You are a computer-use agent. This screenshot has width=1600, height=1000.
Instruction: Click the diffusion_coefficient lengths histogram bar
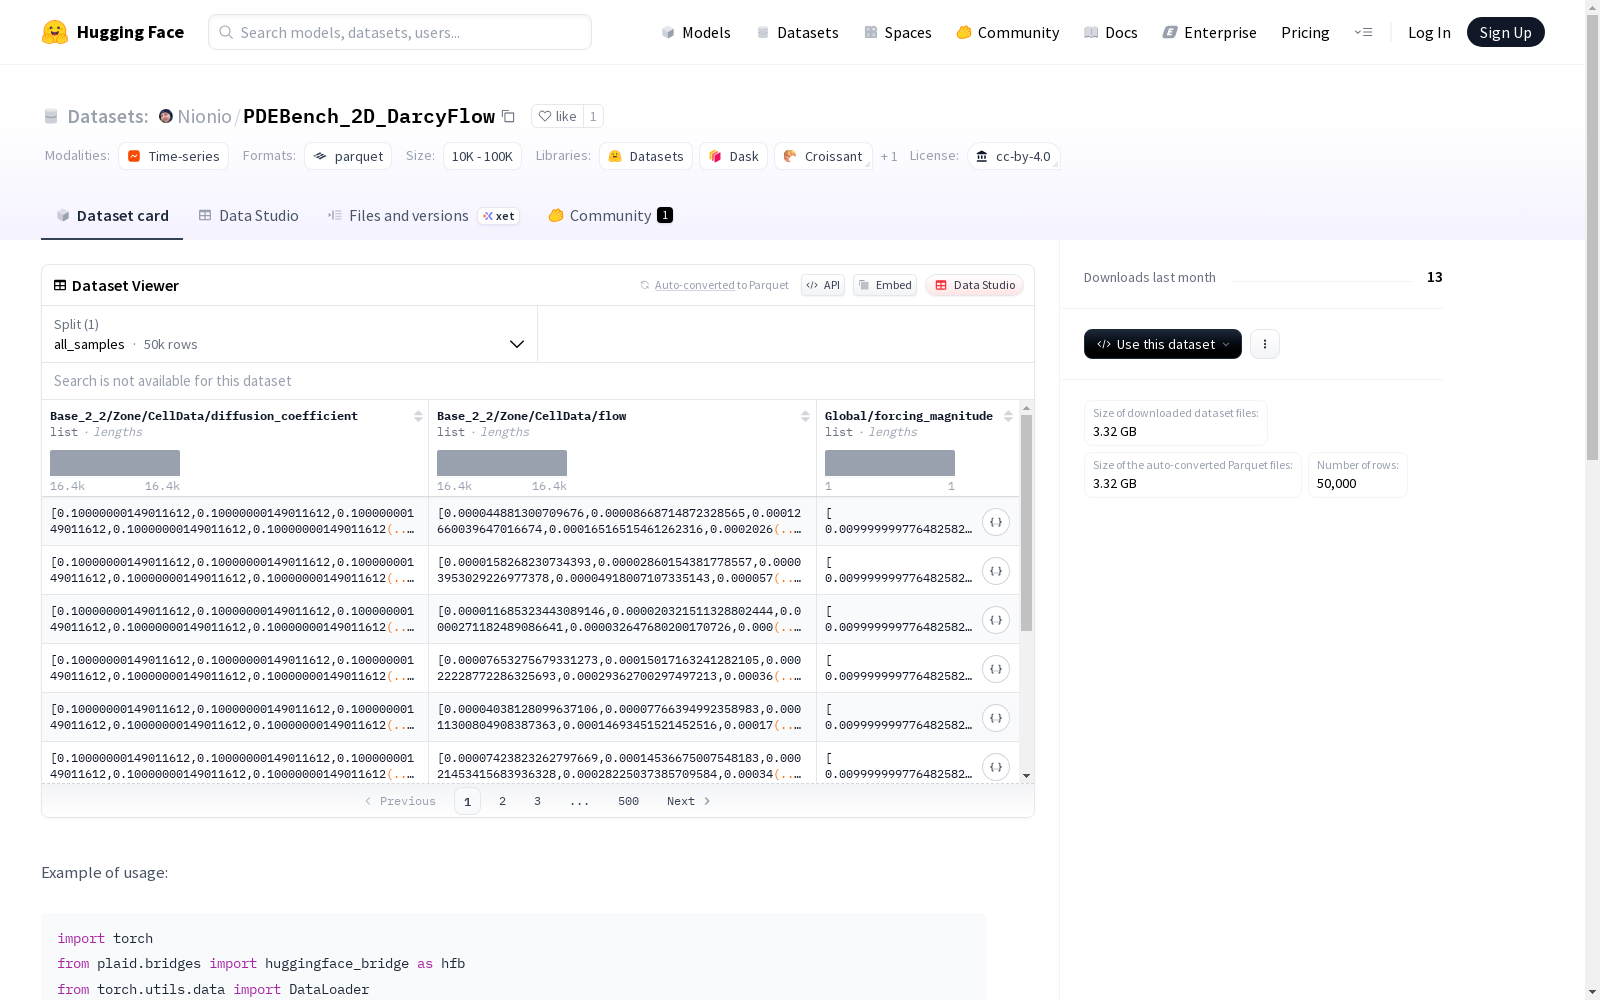coord(115,463)
